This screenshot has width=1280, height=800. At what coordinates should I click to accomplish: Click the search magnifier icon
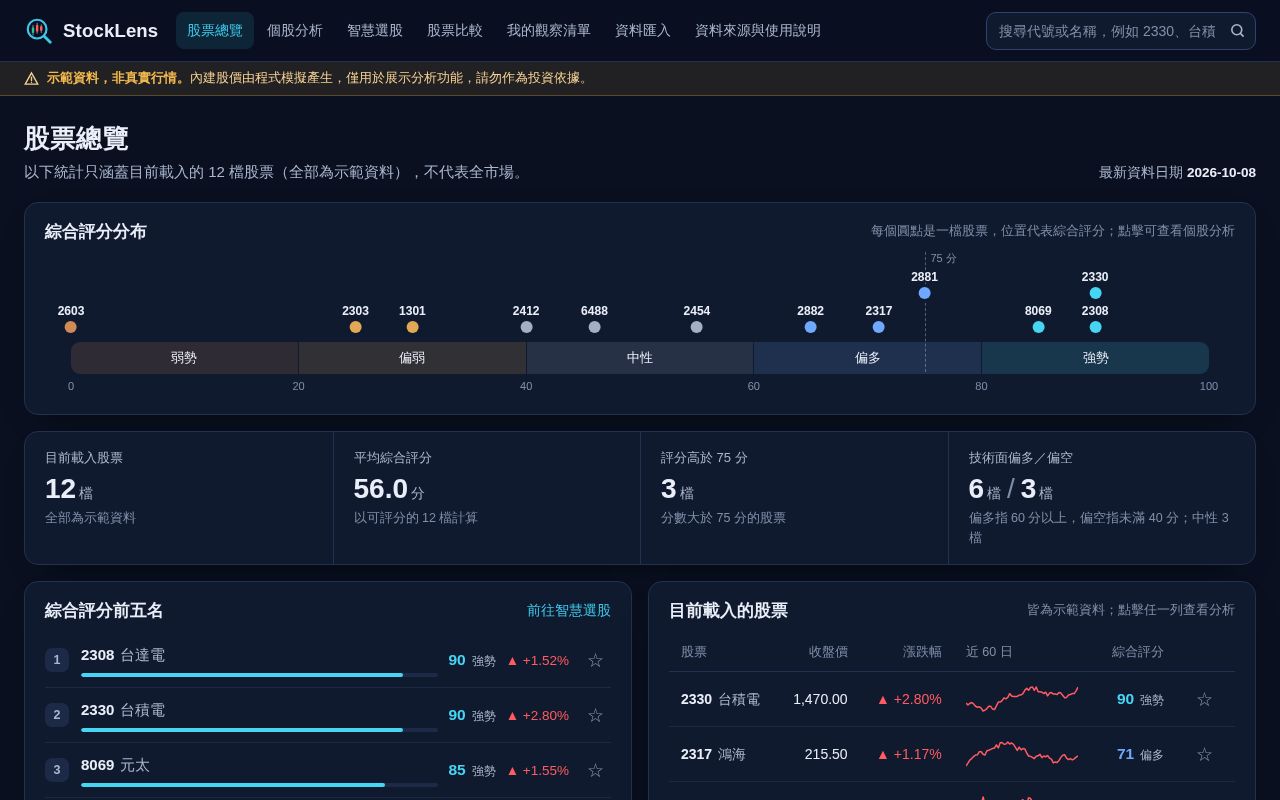(1237, 31)
